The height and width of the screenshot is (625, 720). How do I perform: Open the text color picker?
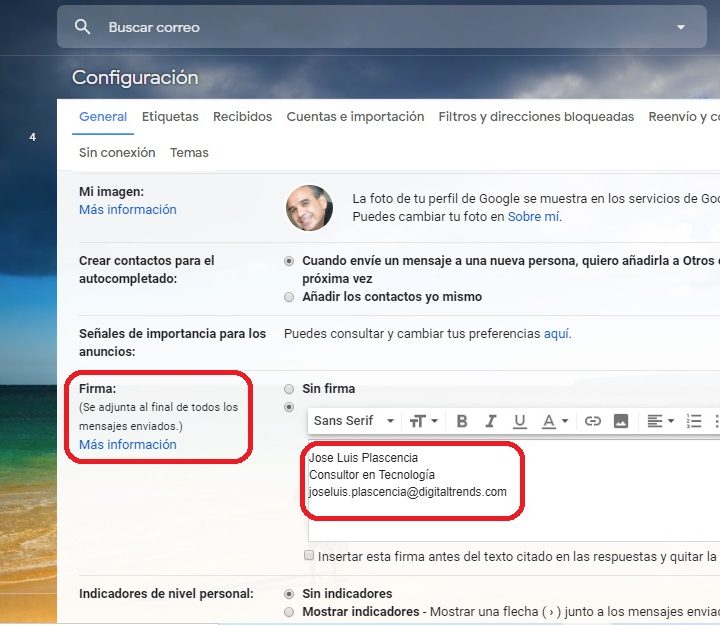(x=555, y=421)
